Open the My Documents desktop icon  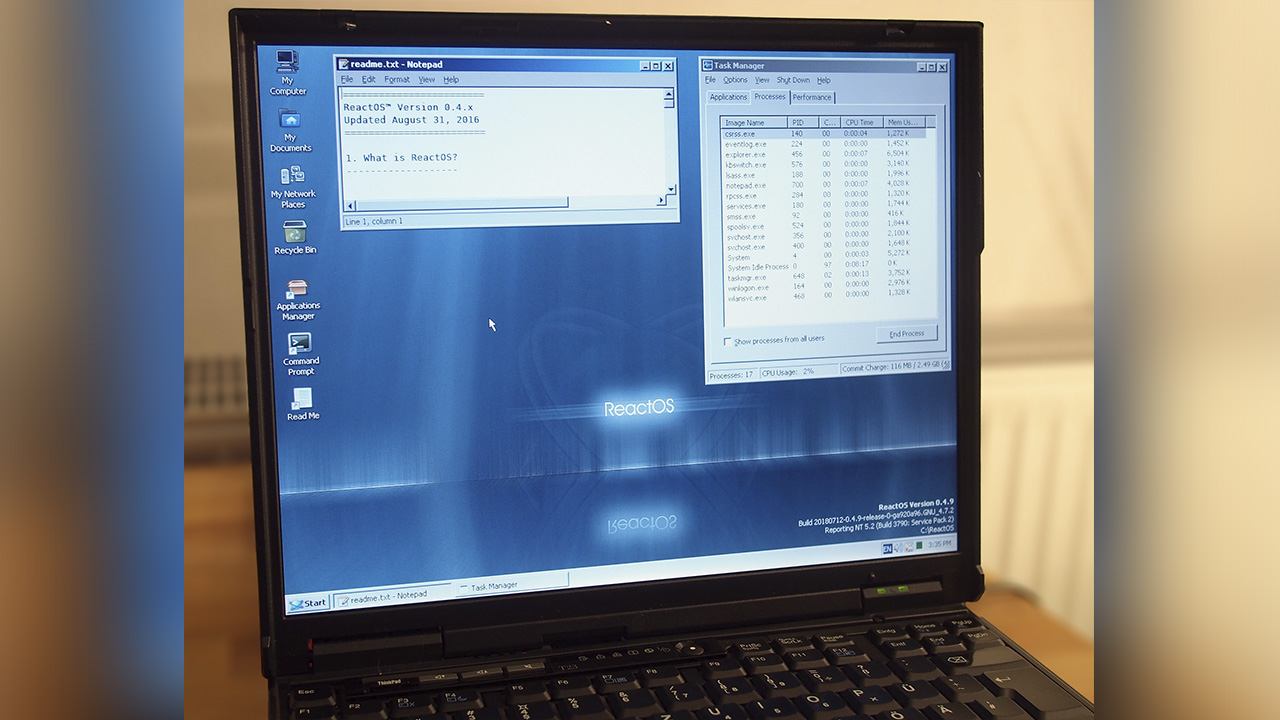coord(290,130)
